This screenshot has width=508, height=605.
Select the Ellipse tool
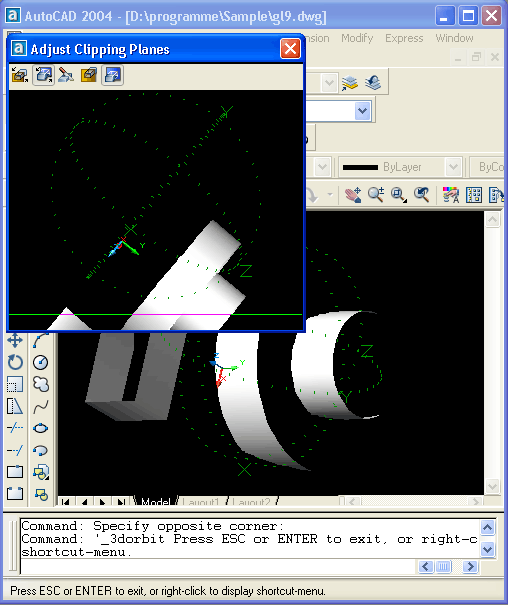pyautogui.click(x=41, y=428)
